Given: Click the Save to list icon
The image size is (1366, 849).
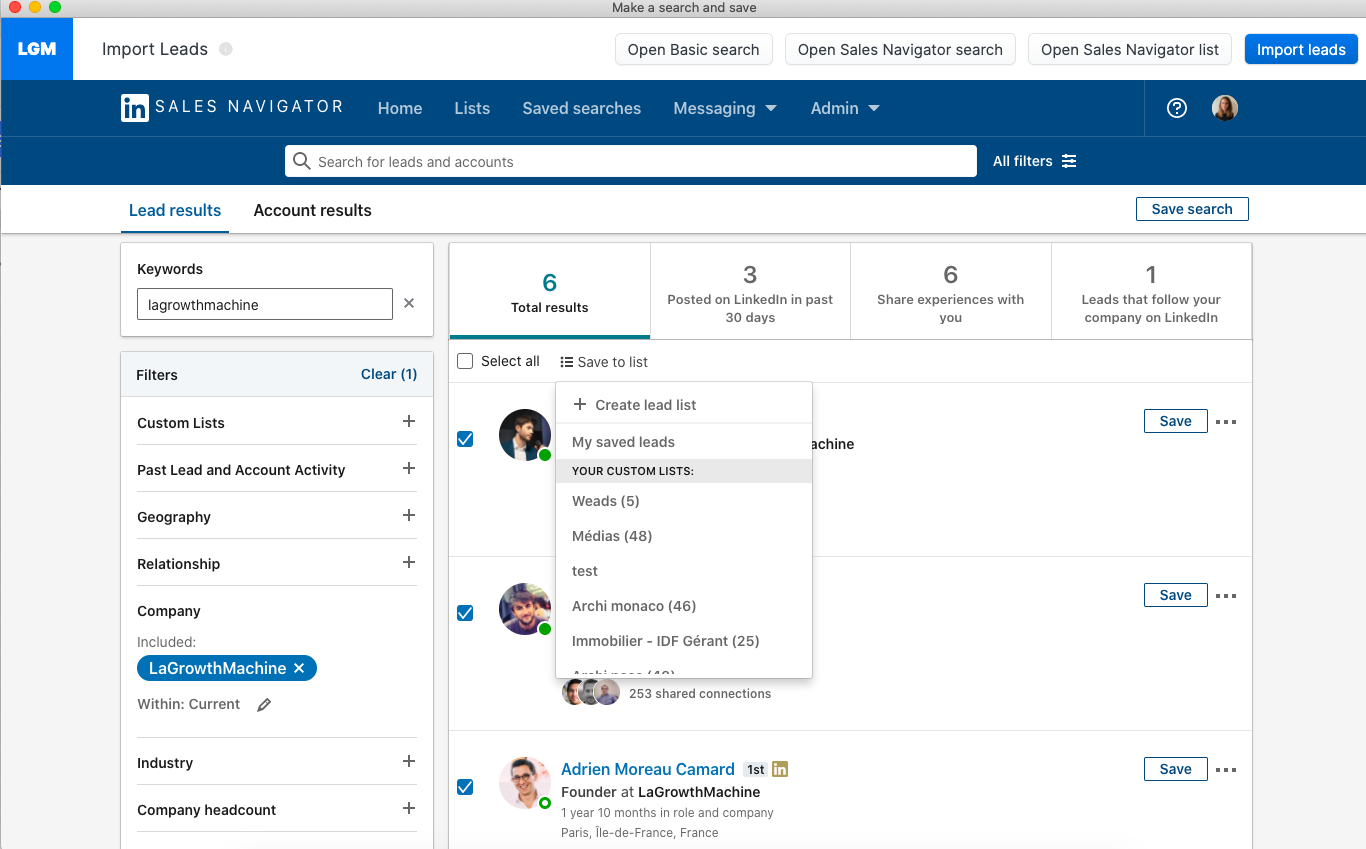Looking at the screenshot, I should point(567,361).
